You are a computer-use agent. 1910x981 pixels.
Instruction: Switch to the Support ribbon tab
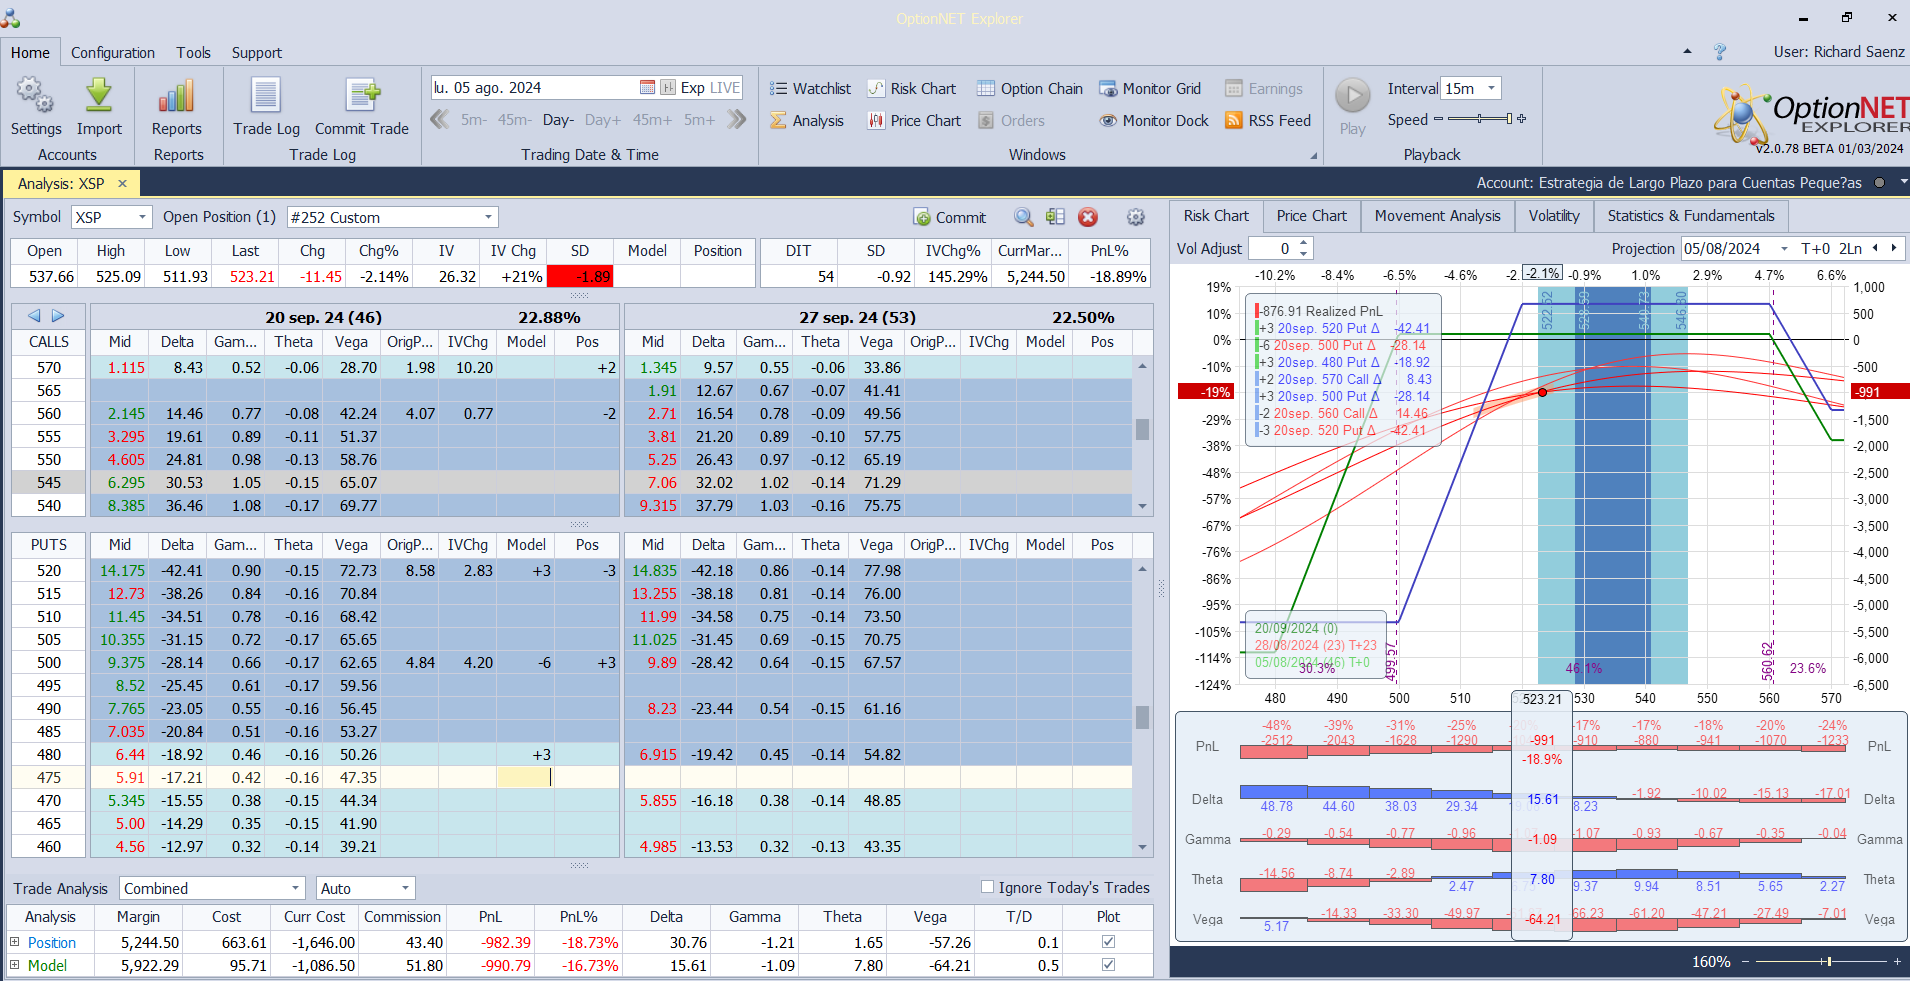[x=257, y=53]
